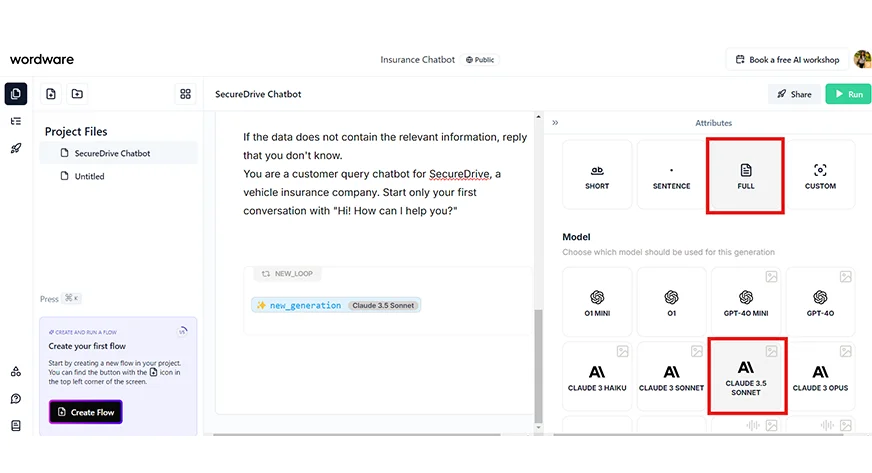Click the onboarding progress circle icon
The height and width of the screenshot is (473, 872).
(x=182, y=331)
